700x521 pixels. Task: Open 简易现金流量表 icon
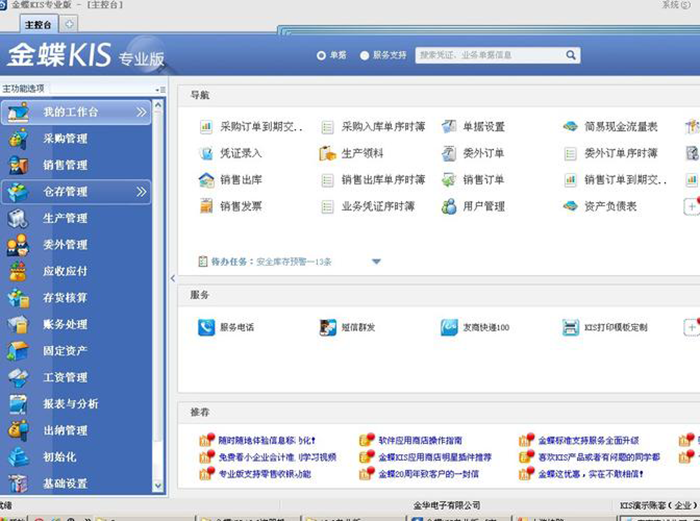coord(570,127)
